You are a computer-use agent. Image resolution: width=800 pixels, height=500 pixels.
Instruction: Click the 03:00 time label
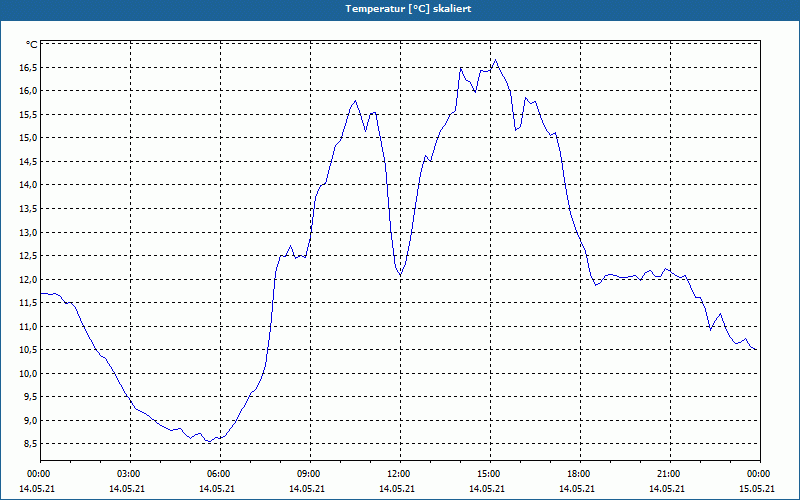point(130,474)
